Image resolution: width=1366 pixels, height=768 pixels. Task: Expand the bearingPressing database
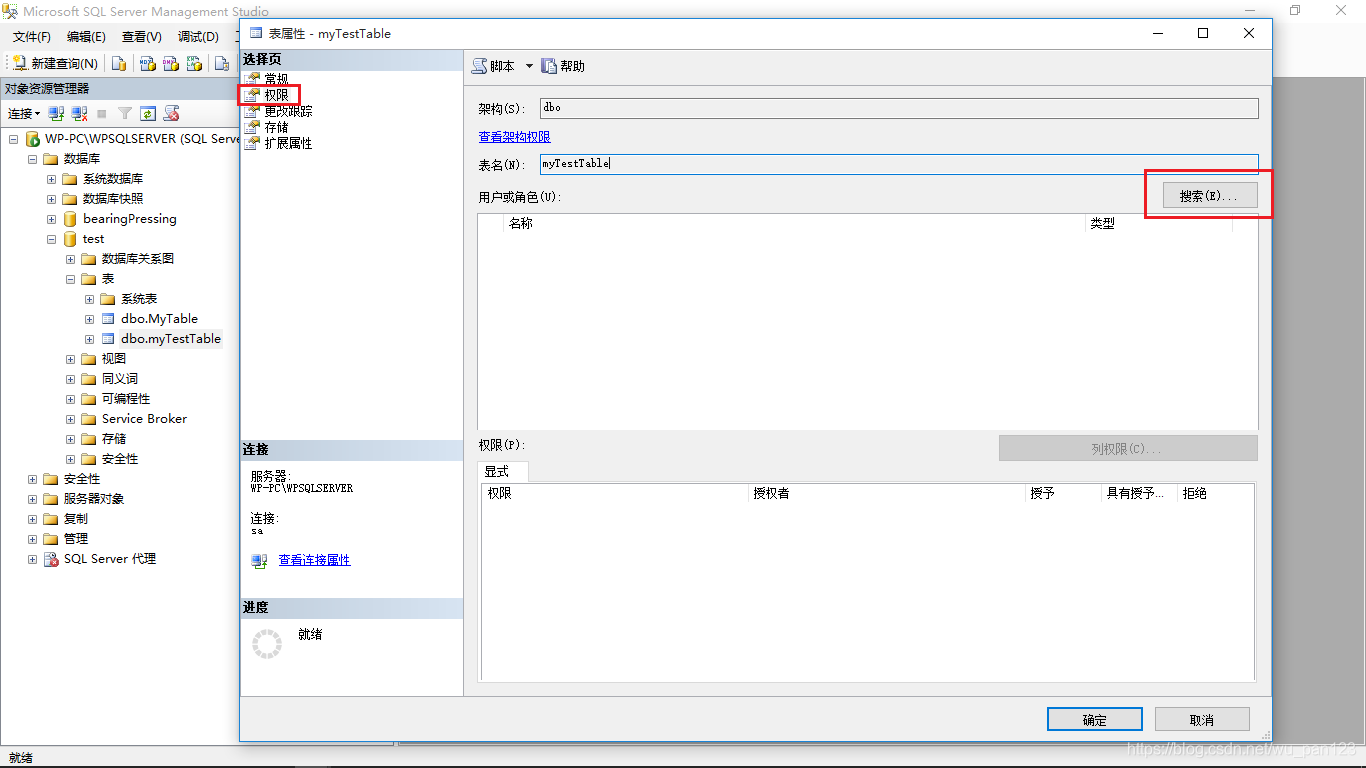[x=51, y=219]
